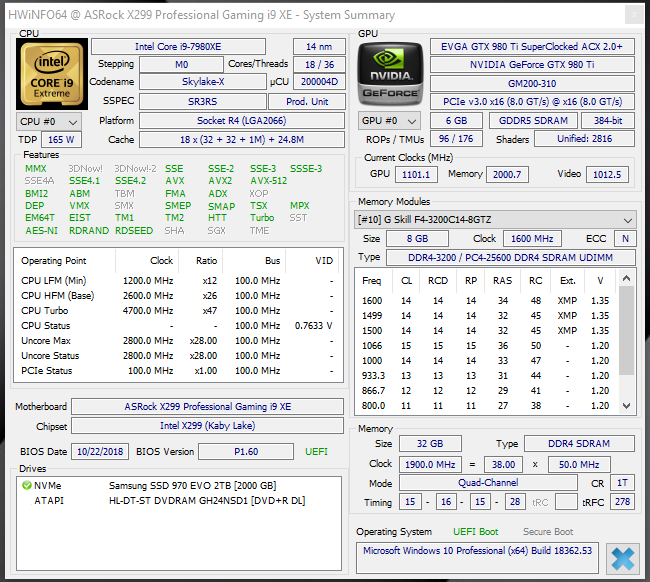
Task: Click the CPU HFM (Base) row
Action: [177, 296]
